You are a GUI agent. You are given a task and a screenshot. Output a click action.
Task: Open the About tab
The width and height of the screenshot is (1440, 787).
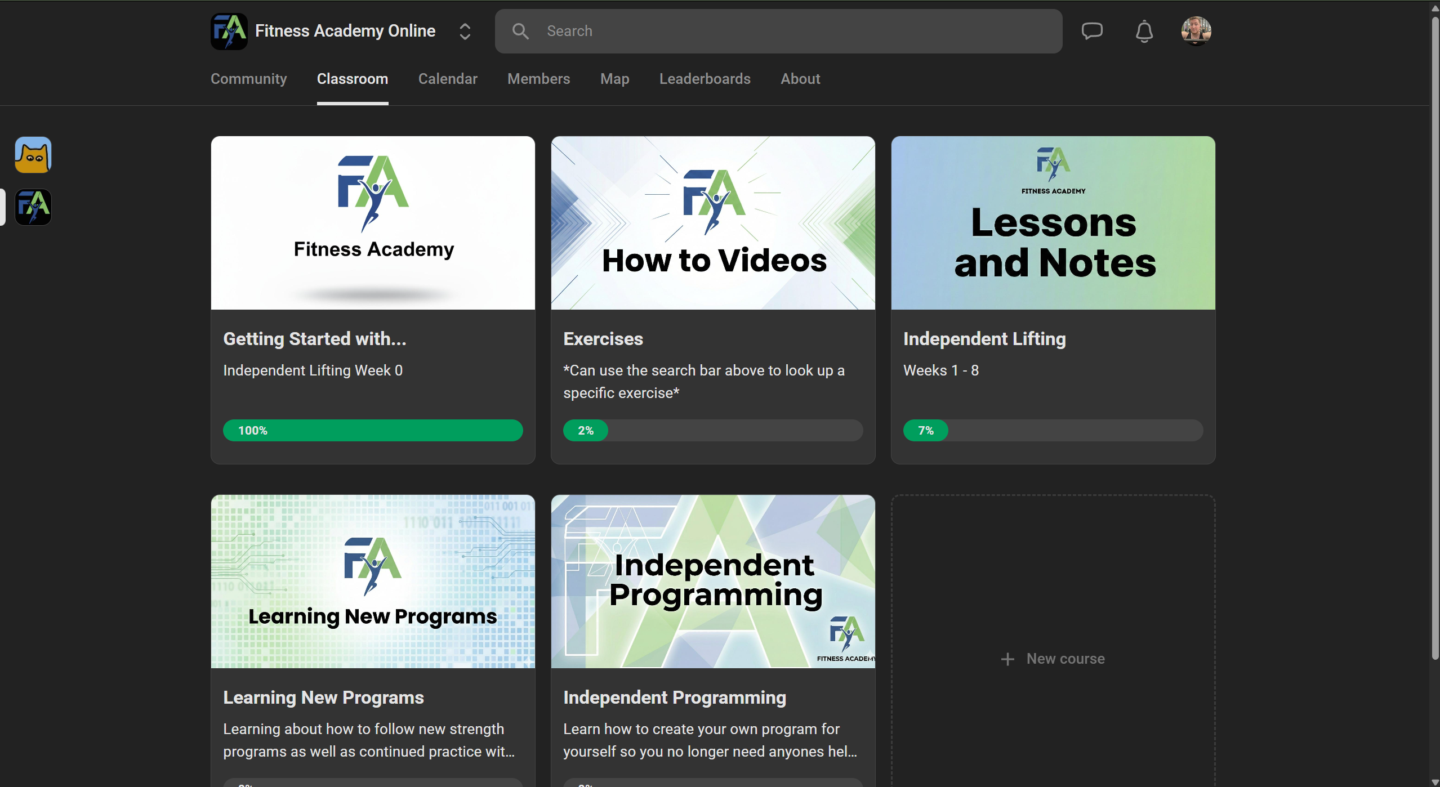pos(801,79)
